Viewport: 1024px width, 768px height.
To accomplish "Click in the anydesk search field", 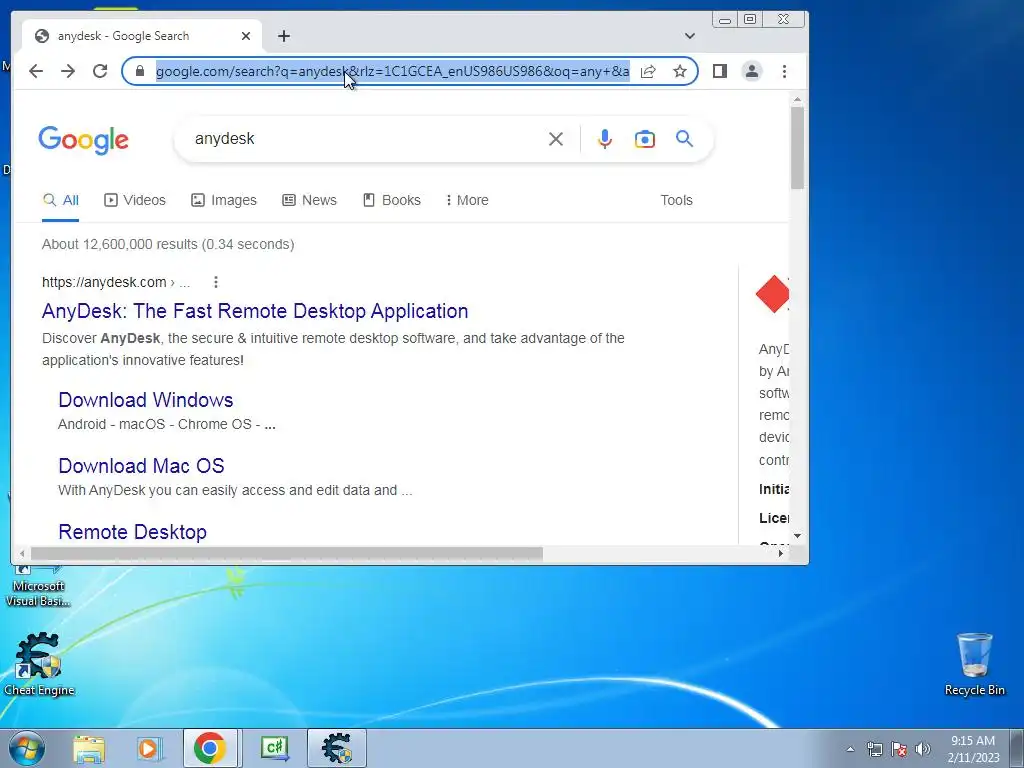I will [x=366, y=139].
